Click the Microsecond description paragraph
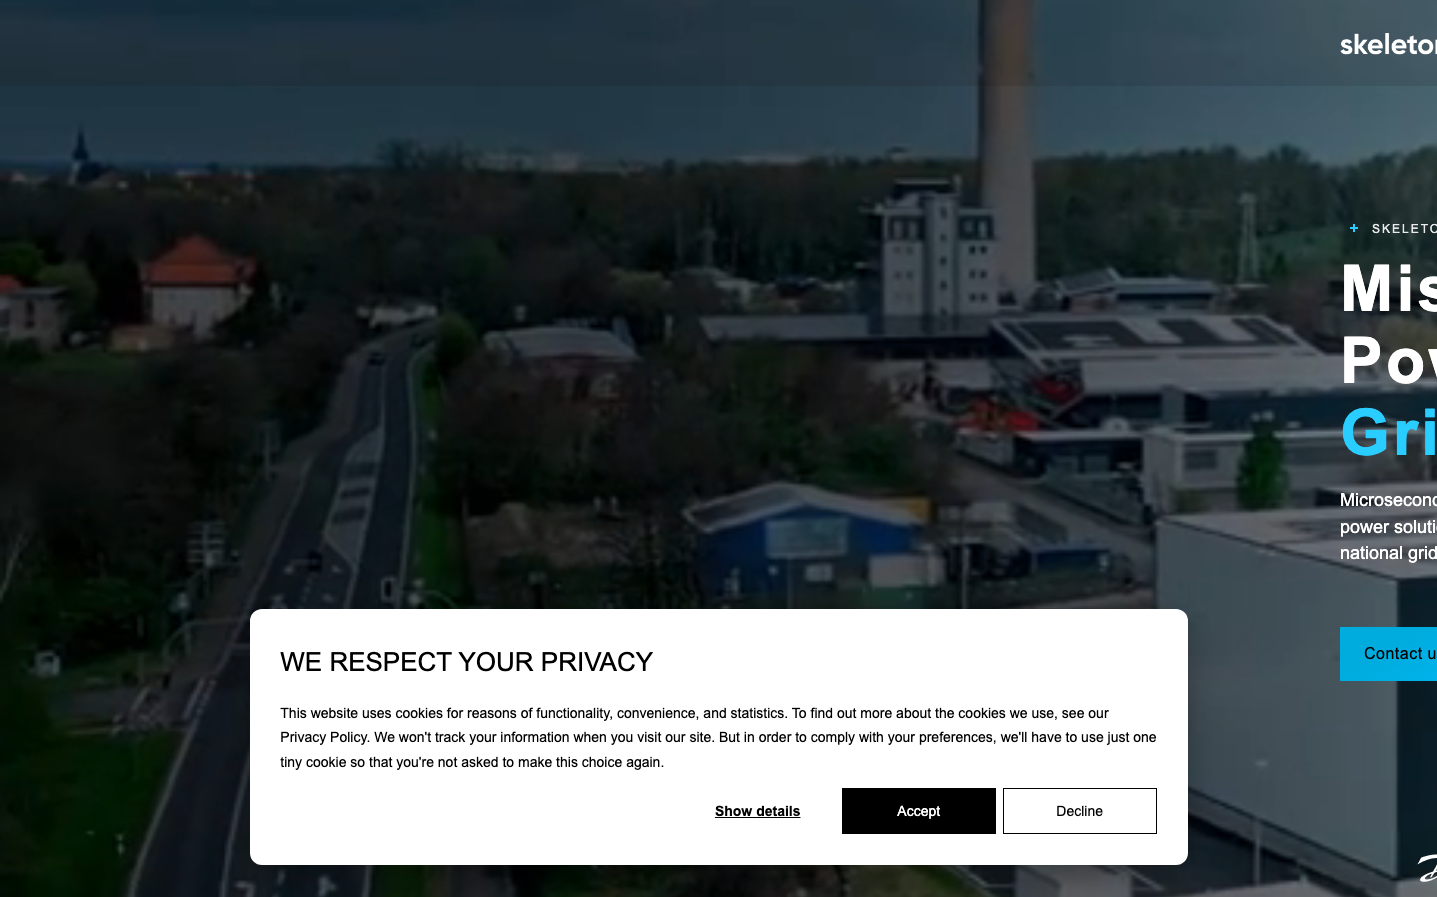Screen dimensions: 1437x897 1388,527
